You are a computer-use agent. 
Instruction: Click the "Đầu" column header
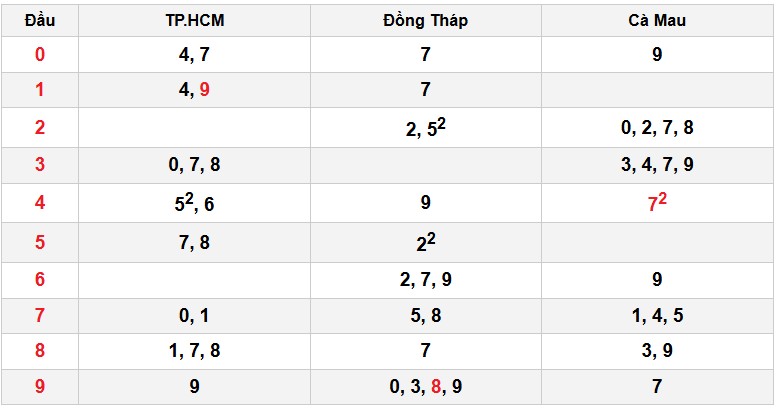tap(39, 20)
